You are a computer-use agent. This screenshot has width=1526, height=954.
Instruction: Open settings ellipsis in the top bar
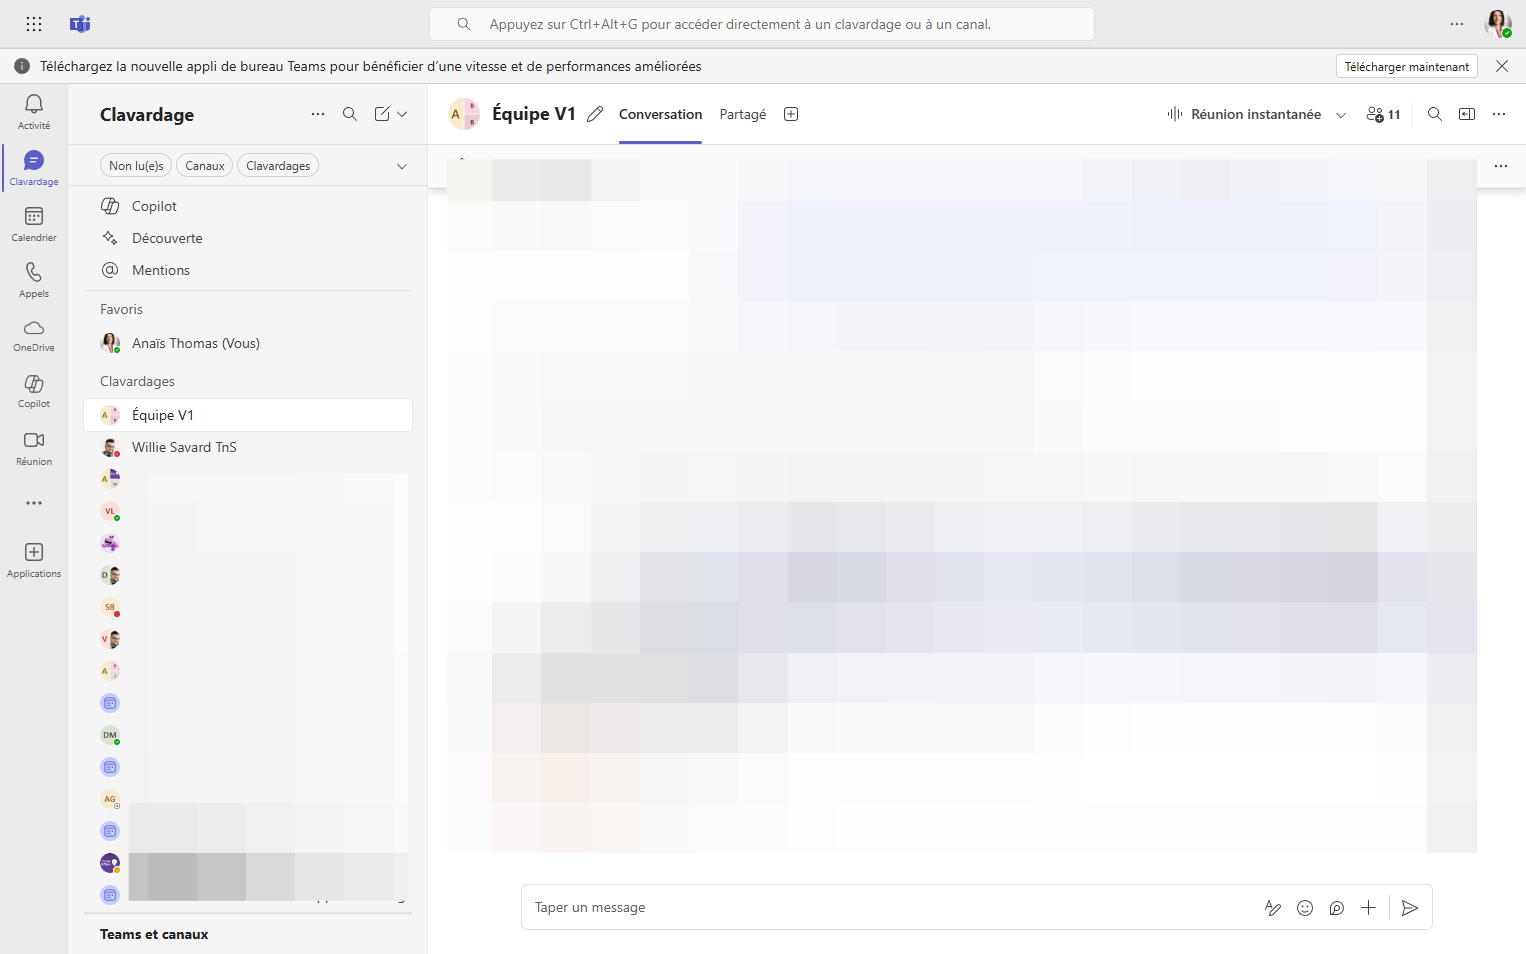[1457, 24]
